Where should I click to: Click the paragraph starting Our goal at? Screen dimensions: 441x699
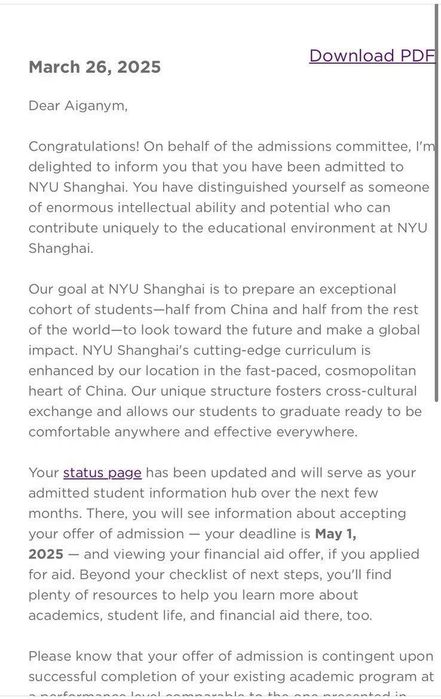pos(225,361)
